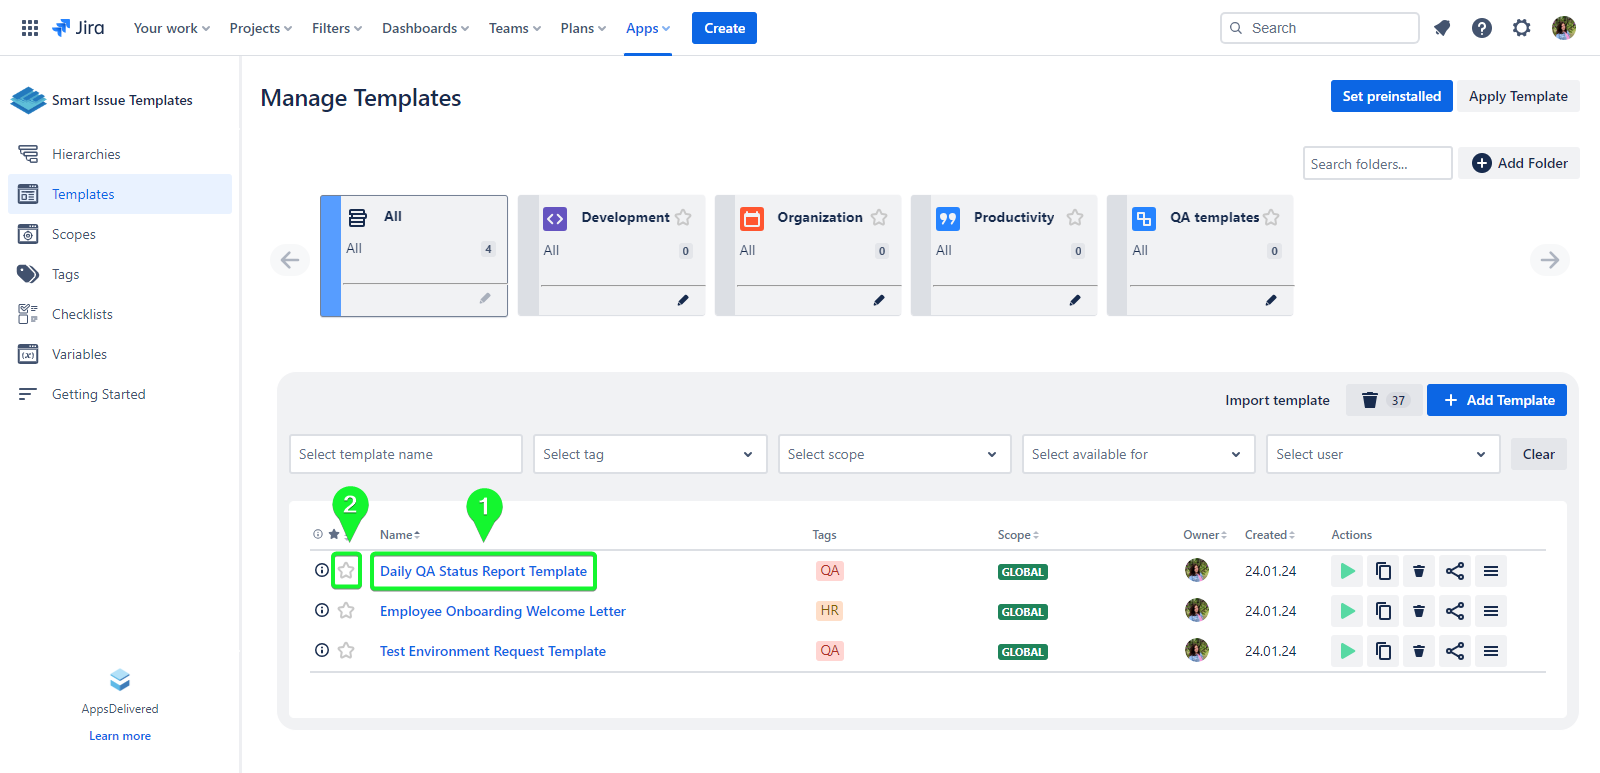
Task: Run the Daily QA Status Report template
Action: 1347,571
